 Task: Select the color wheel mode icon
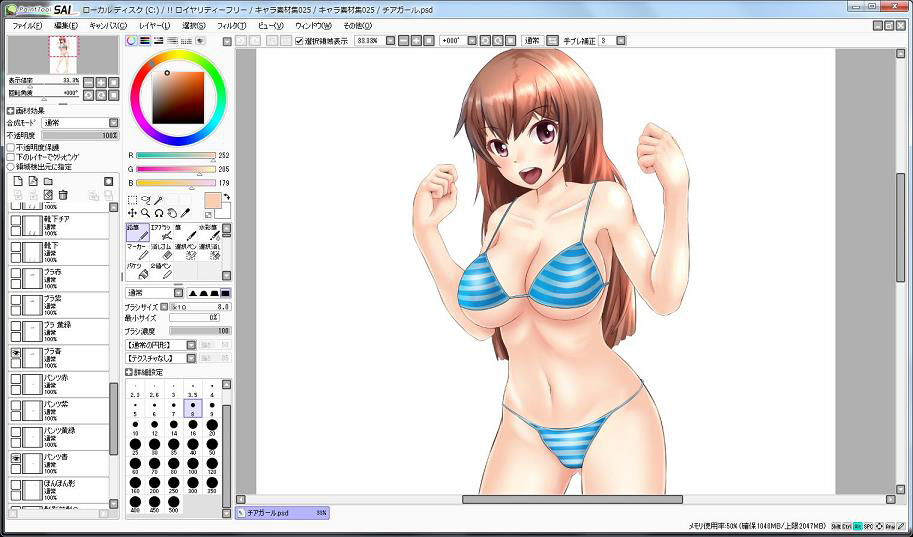pyautogui.click(x=131, y=41)
